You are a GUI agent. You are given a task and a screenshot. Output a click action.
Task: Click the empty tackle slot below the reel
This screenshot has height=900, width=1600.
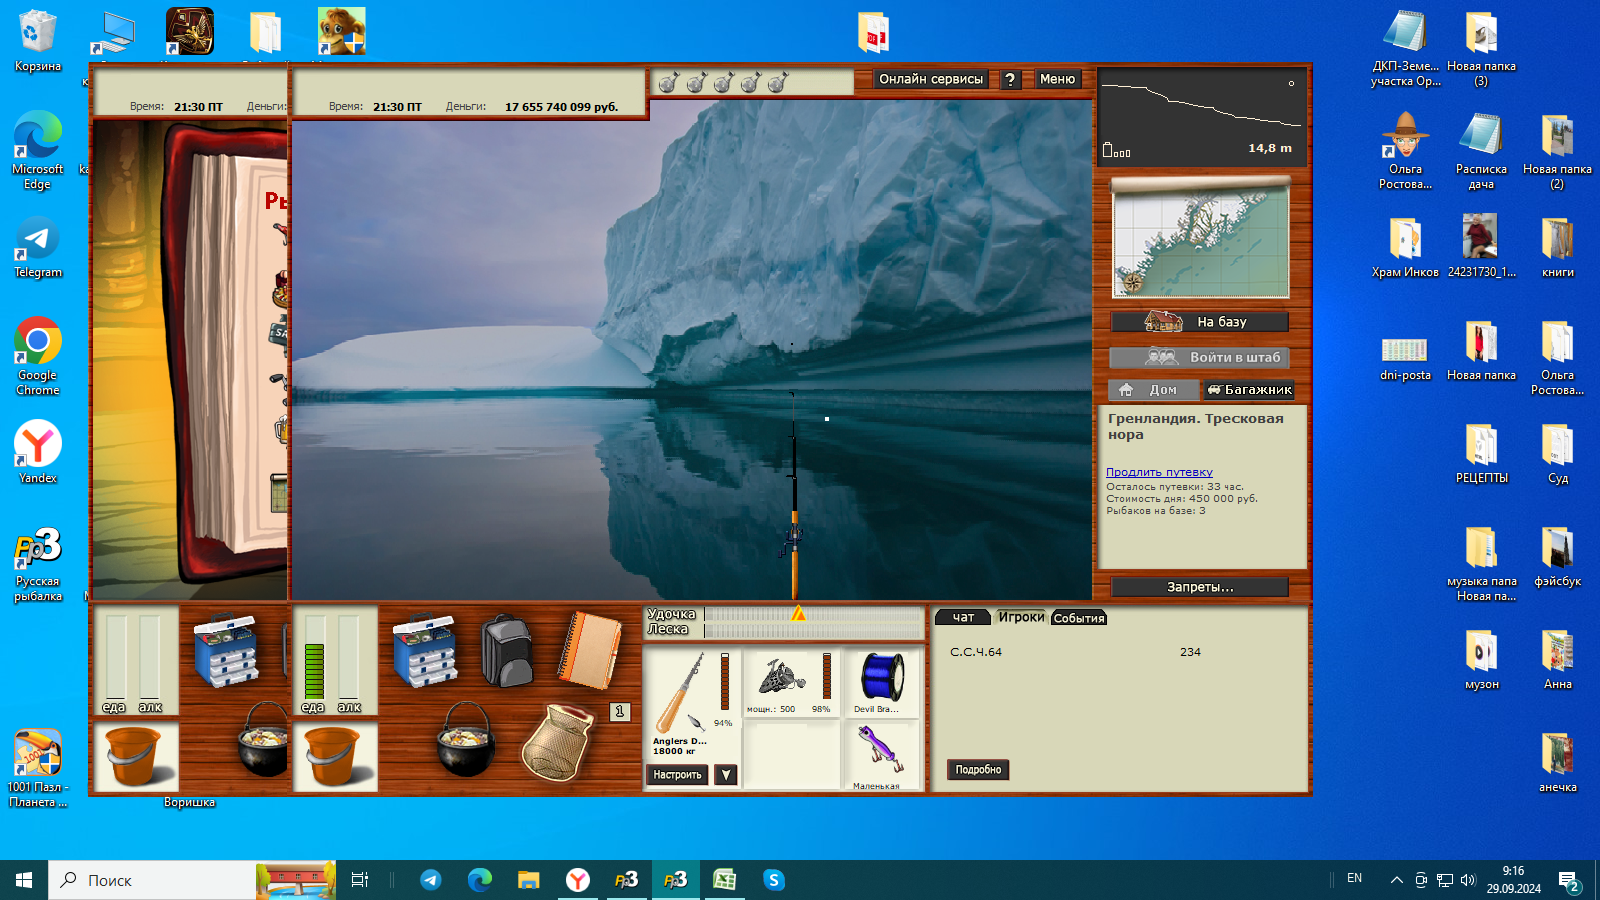pos(791,755)
